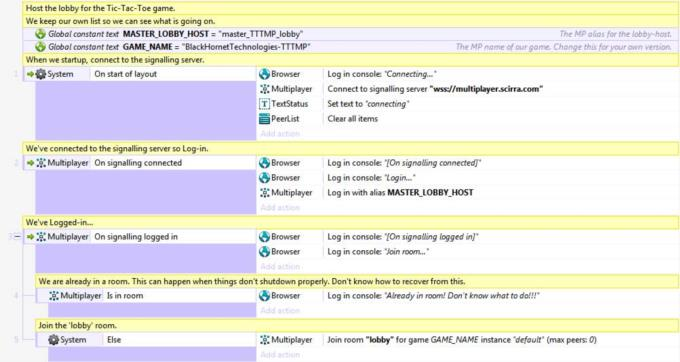
Task: Select the GAME_NAME global constant row
Action: pyautogui.click(x=351, y=47)
